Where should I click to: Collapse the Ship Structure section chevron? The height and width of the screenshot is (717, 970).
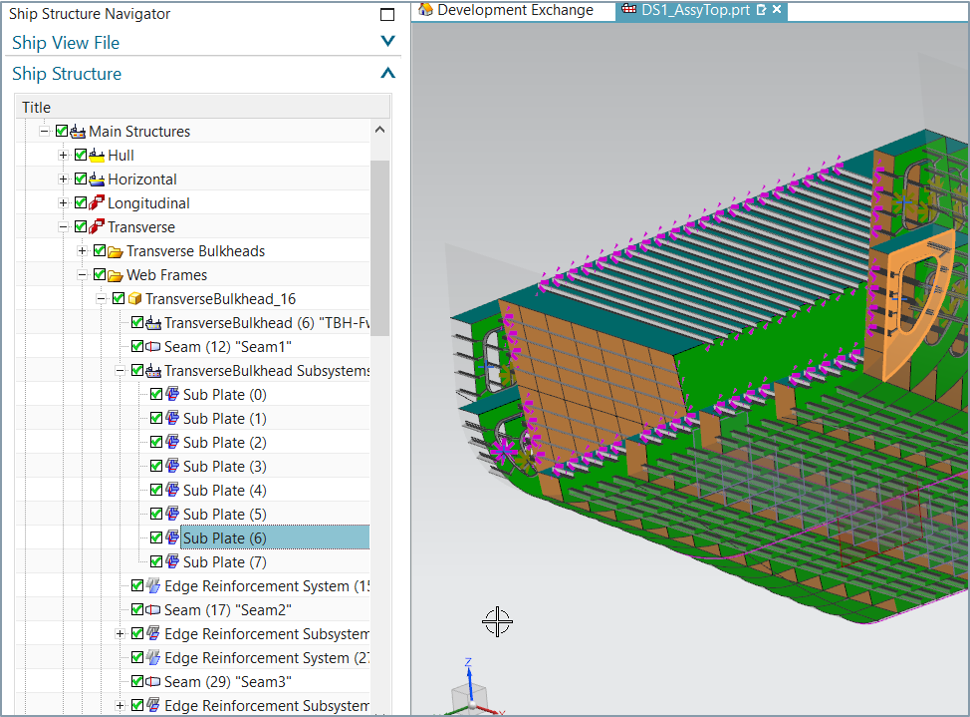point(387,72)
